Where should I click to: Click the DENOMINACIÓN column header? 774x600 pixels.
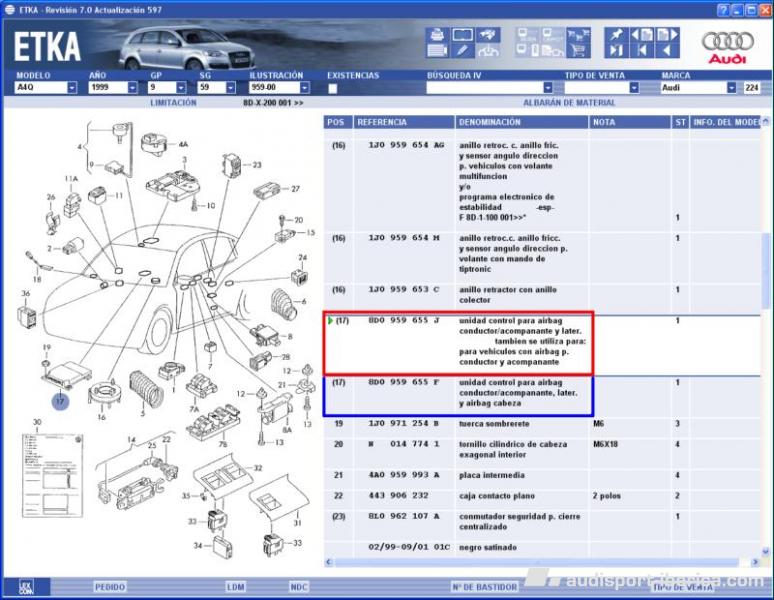point(521,122)
